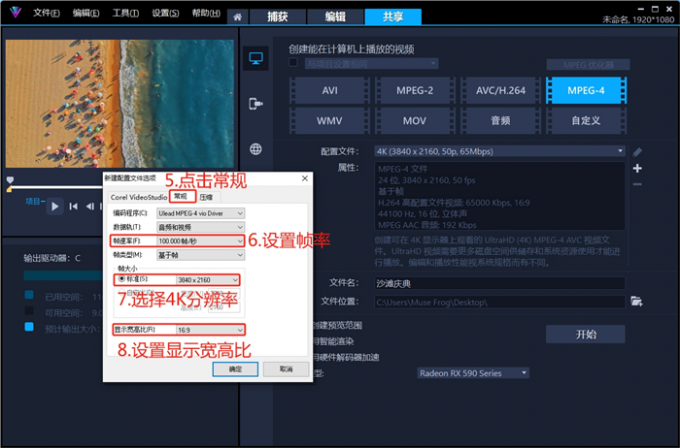Choose the MPEG-4 format button
Viewport: 680px width, 448px height.
pyautogui.click(x=586, y=90)
